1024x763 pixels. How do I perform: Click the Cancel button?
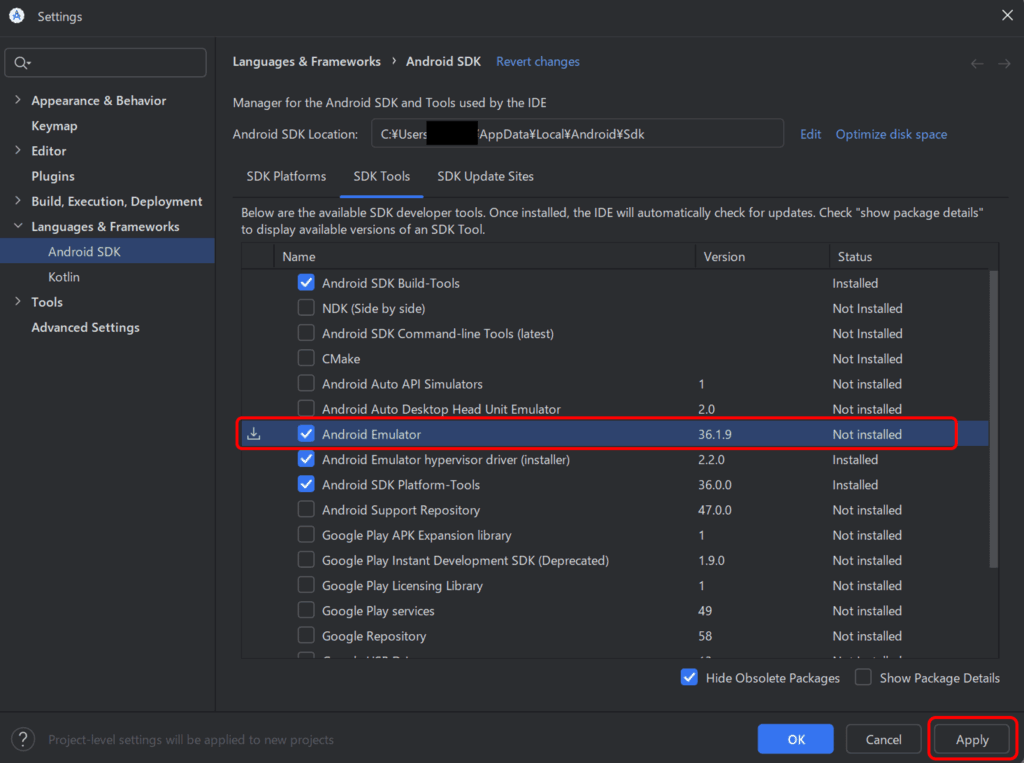883,739
